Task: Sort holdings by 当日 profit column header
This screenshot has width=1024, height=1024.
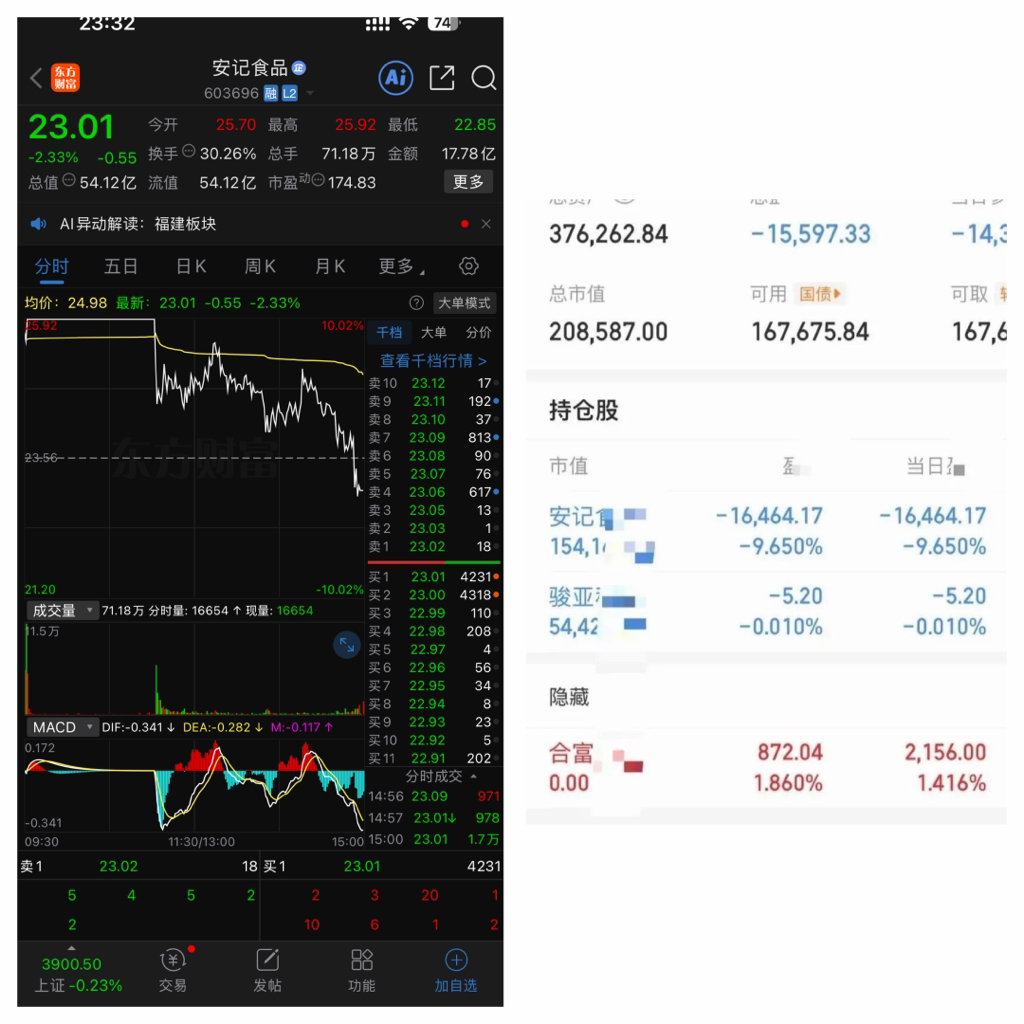Action: (x=935, y=466)
